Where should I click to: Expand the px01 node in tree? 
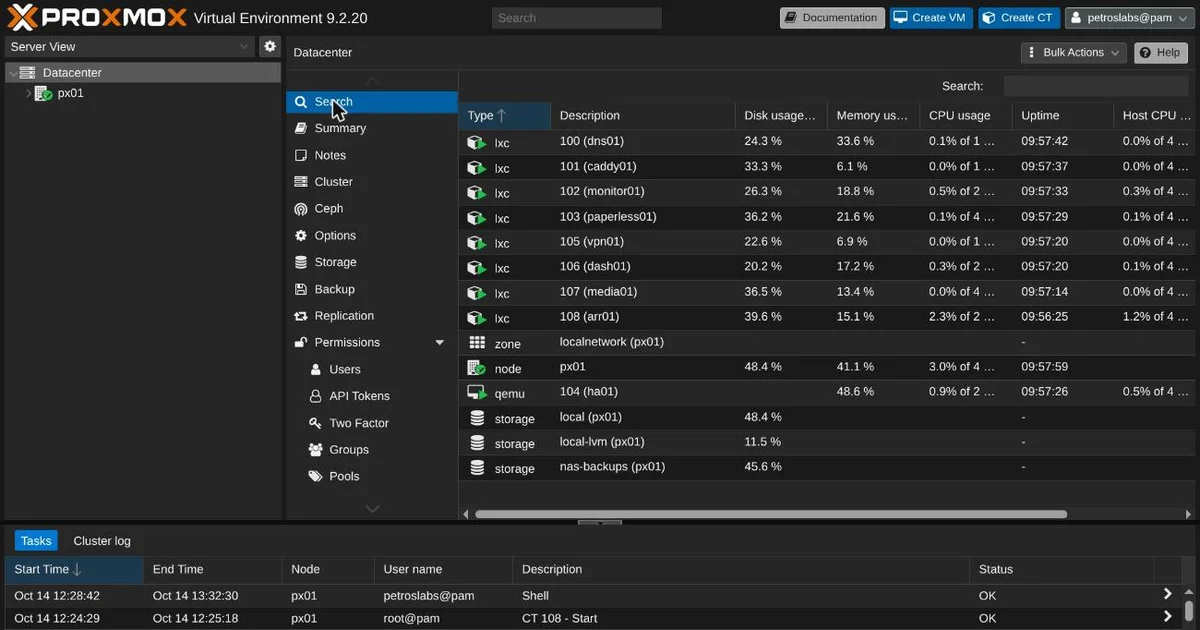point(28,93)
